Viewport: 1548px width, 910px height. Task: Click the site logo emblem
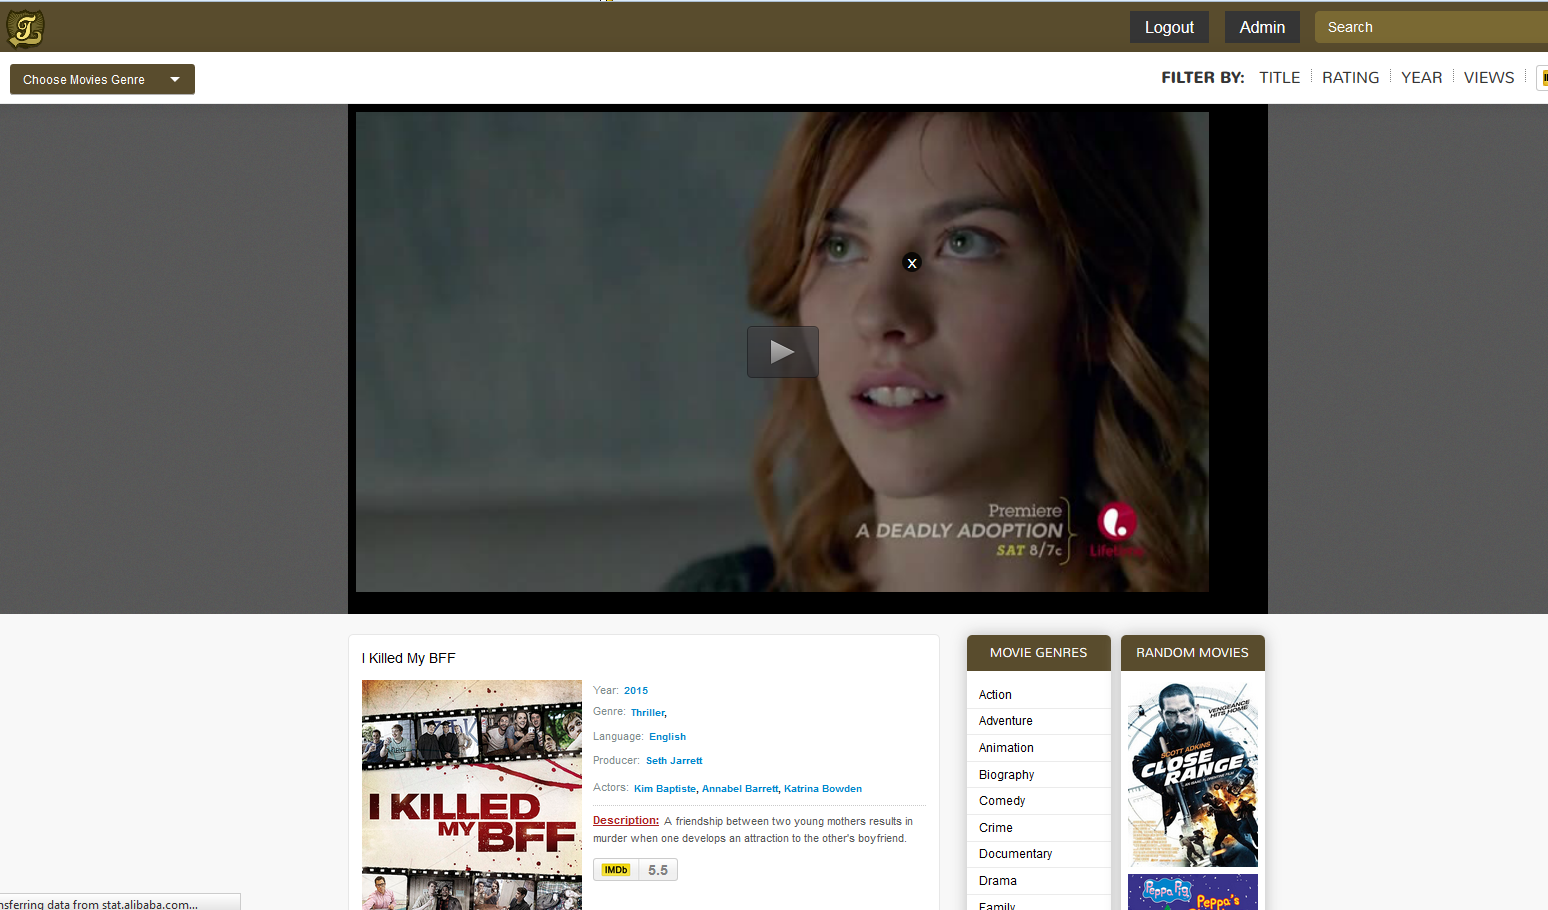pyautogui.click(x=25, y=28)
